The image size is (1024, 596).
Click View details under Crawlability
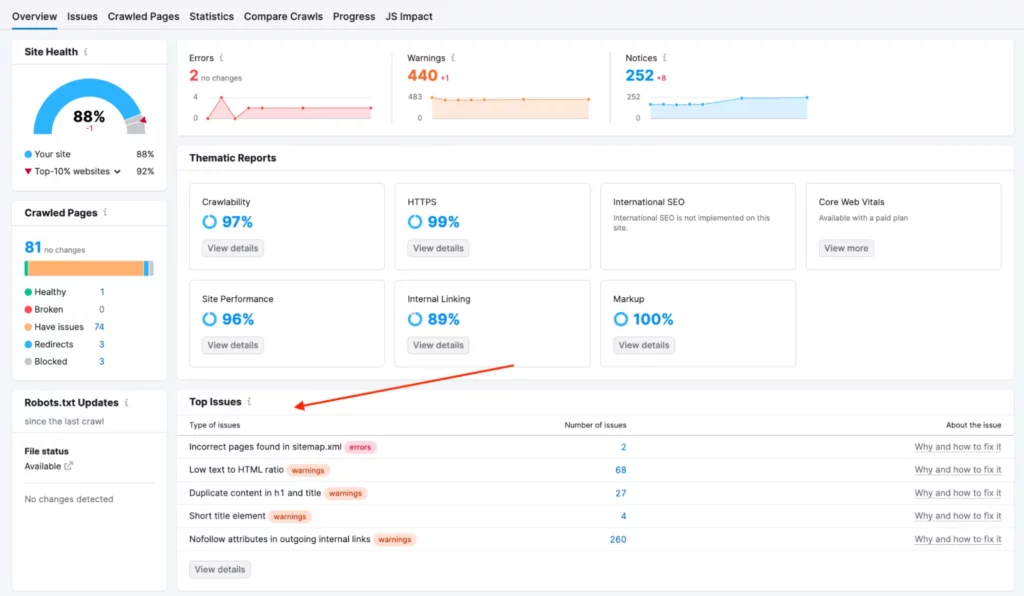coord(232,248)
